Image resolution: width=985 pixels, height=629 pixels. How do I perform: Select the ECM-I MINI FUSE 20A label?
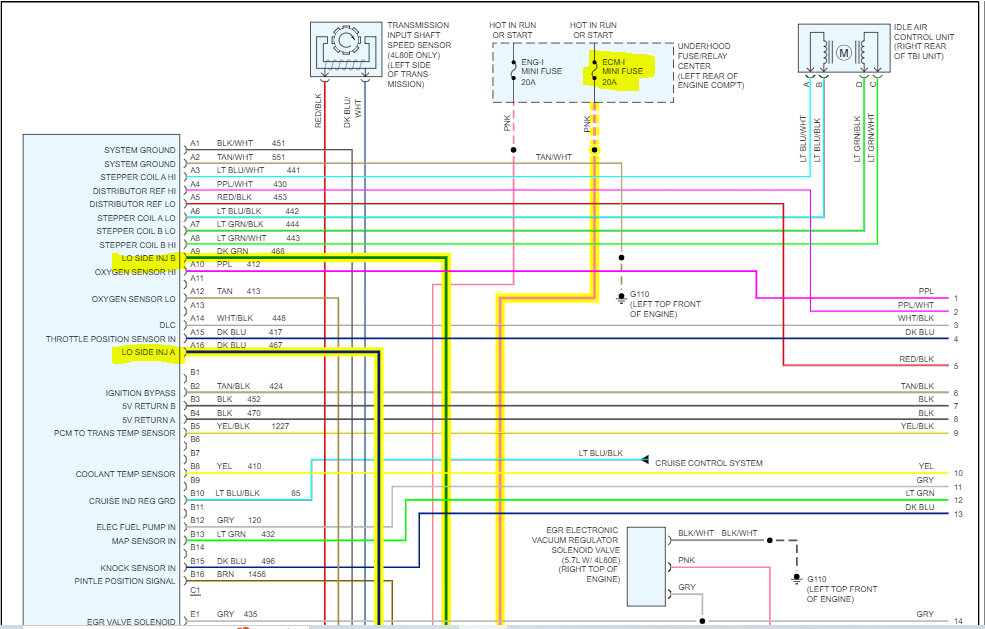(622, 72)
